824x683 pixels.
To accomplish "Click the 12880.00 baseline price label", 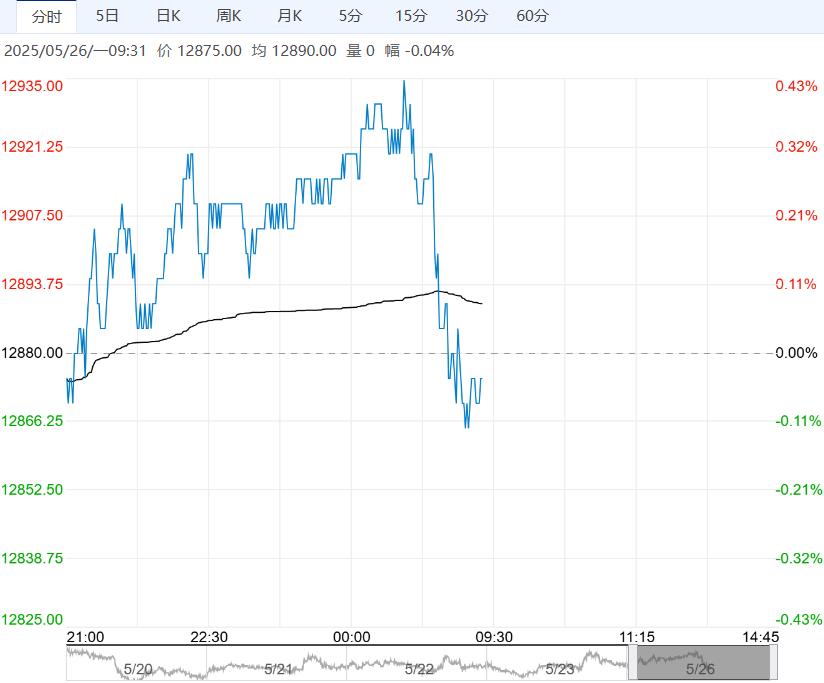I will point(33,353).
